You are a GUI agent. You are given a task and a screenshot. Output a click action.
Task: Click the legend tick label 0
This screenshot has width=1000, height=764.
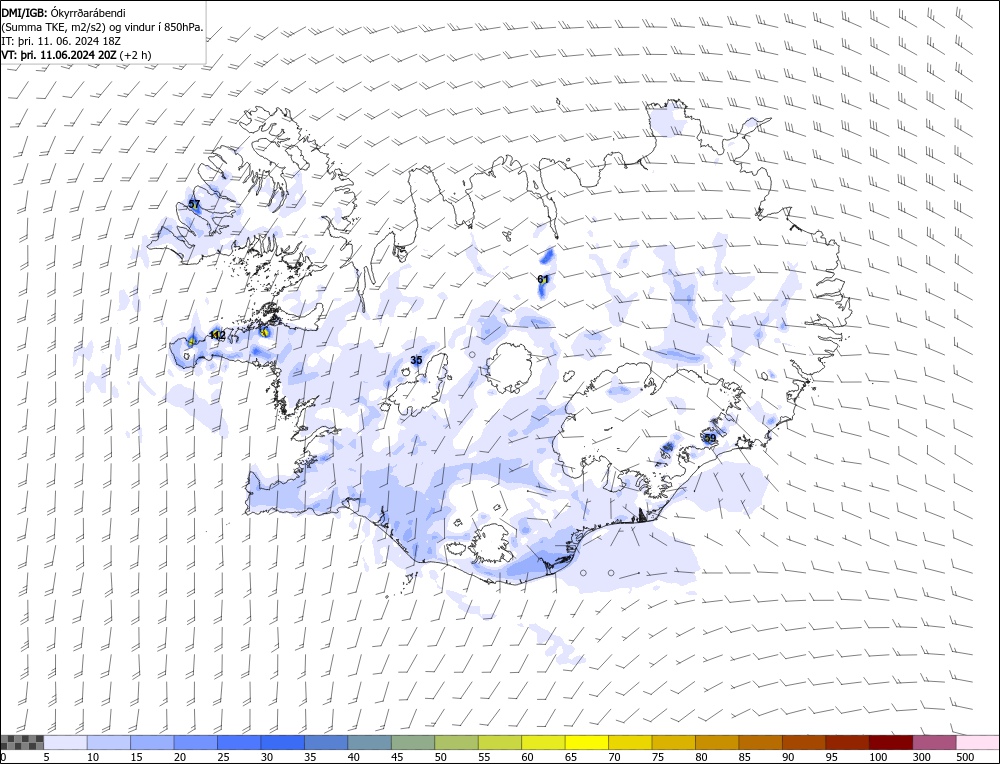(x=3, y=757)
